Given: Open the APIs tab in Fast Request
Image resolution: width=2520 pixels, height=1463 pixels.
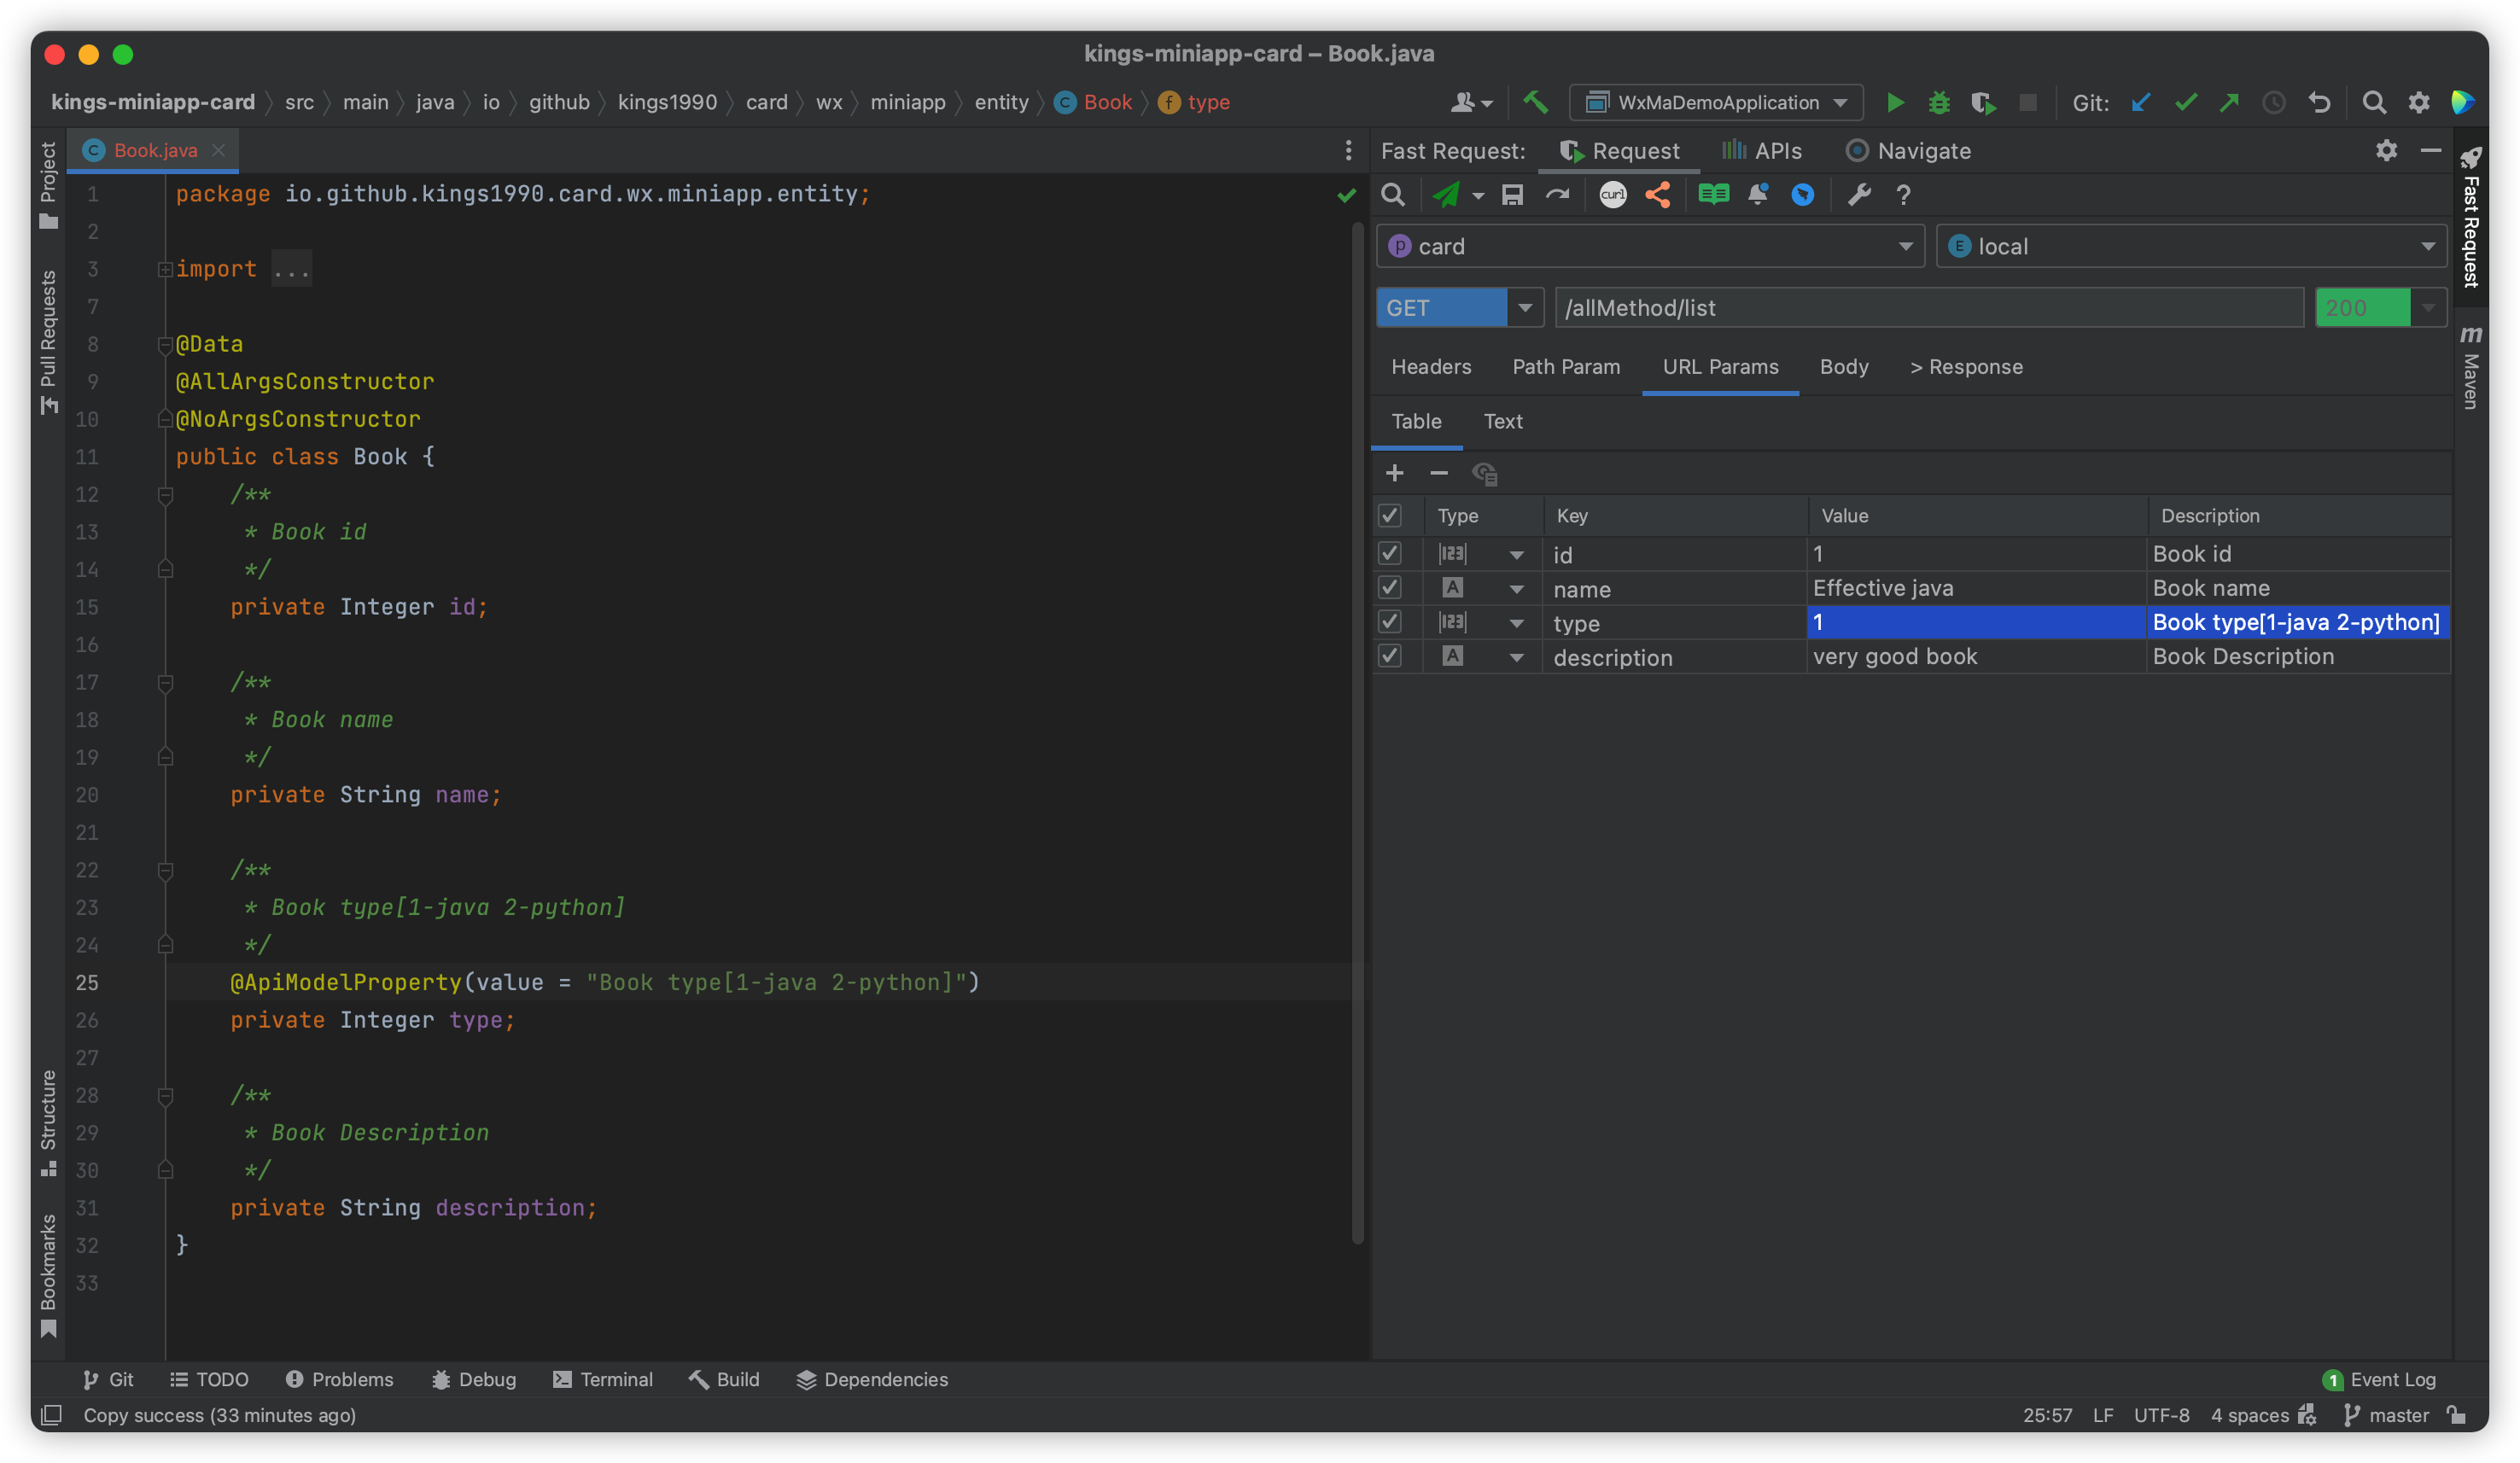Looking at the screenshot, I should pyautogui.click(x=1762, y=151).
